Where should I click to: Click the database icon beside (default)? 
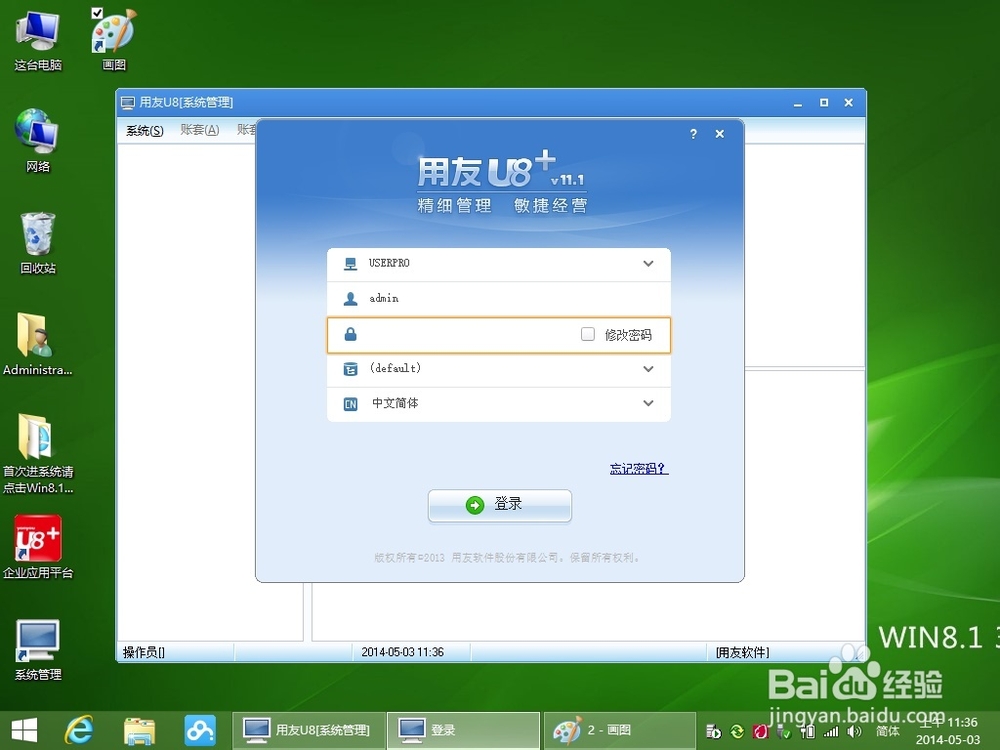(350, 369)
